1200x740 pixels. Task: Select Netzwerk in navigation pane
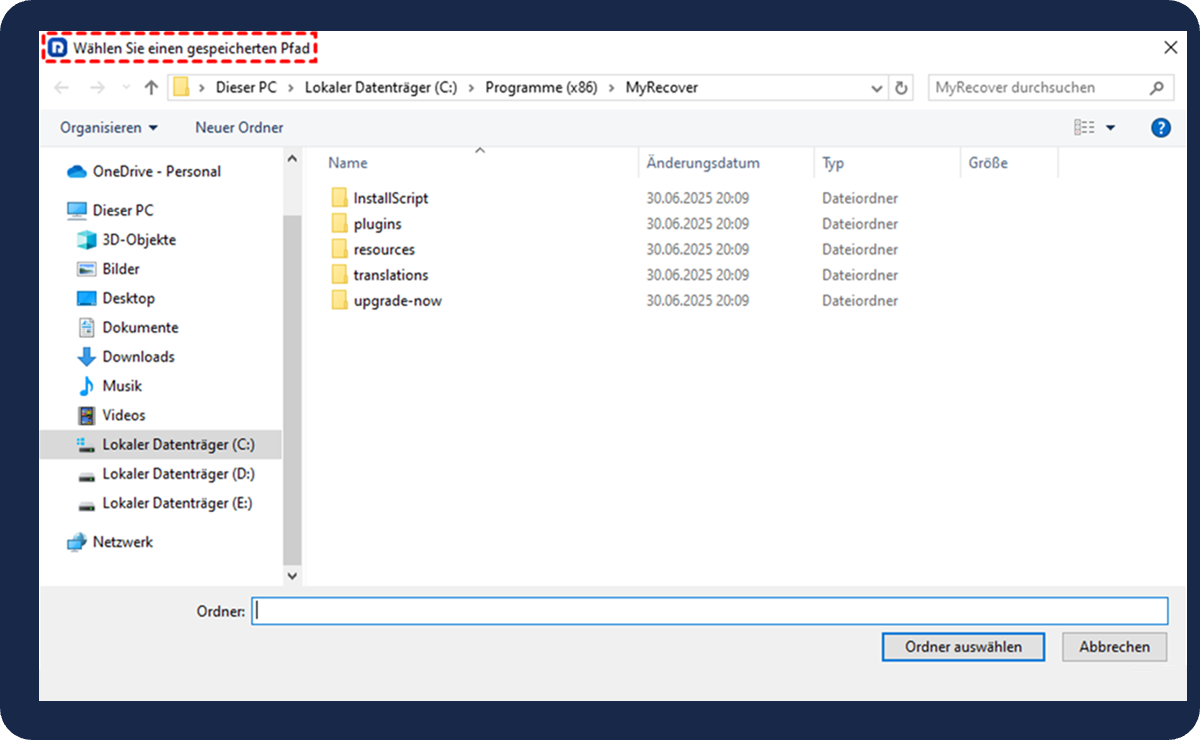[x=122, y=542]
